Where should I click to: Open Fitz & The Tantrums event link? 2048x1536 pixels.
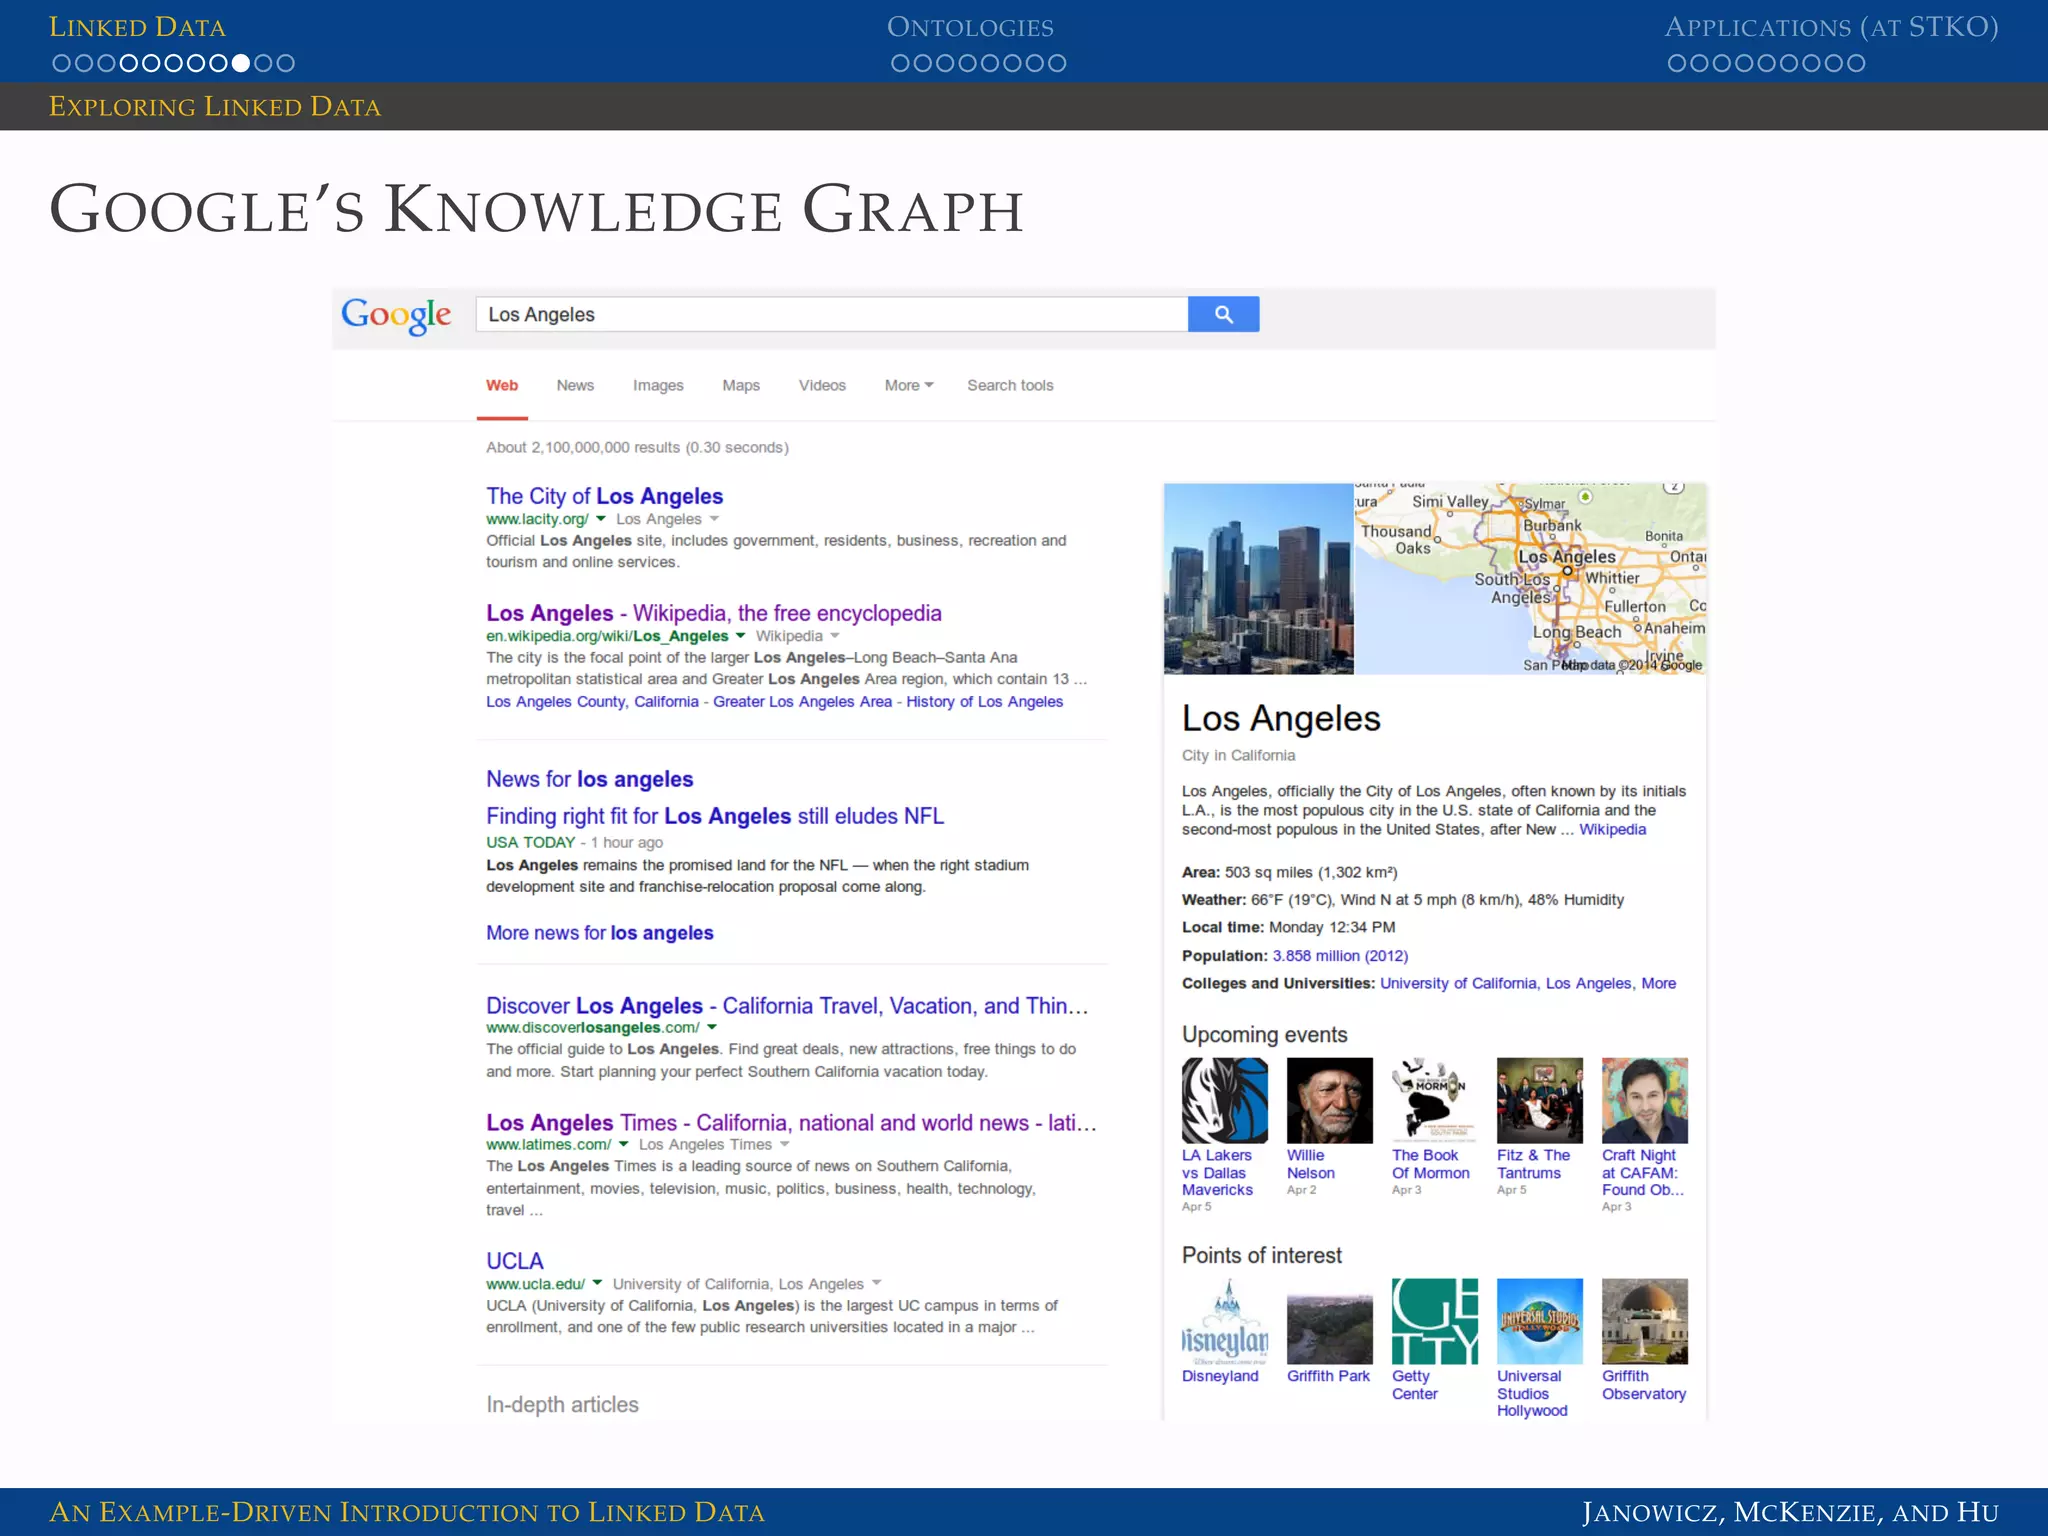[1533, 1164]
